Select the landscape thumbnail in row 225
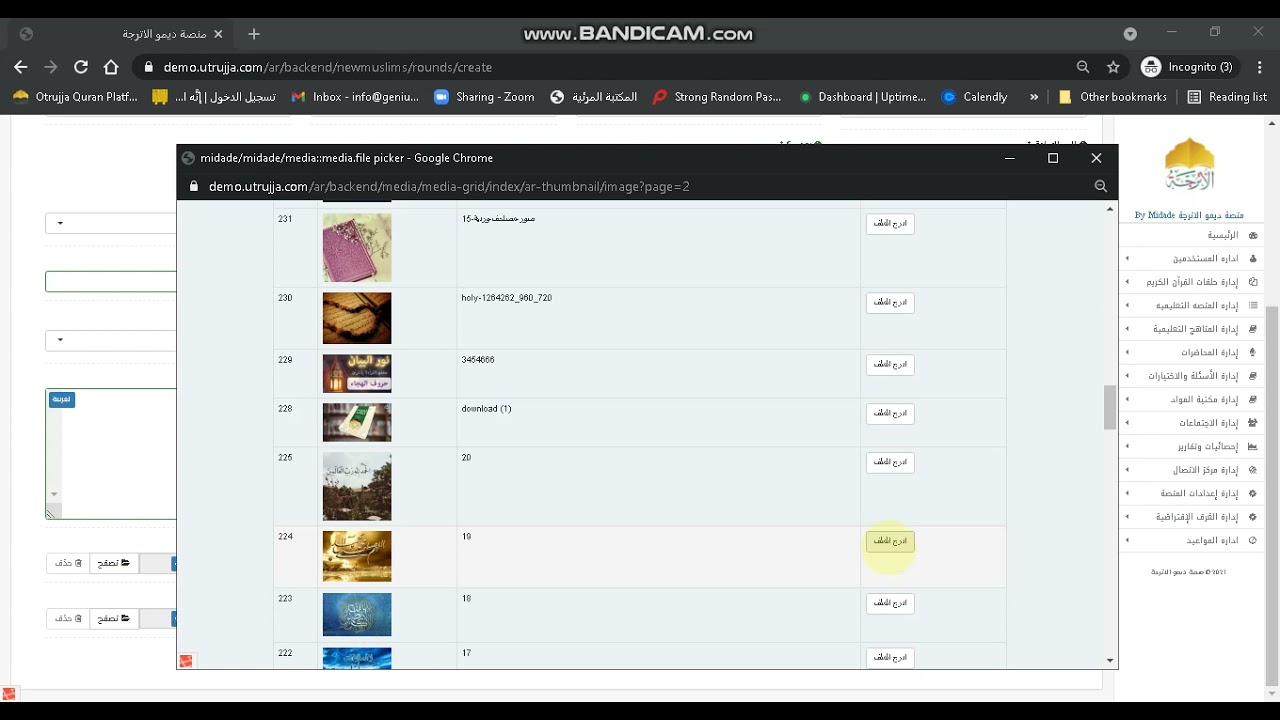The image size is (1280, 720). [357, 487]
